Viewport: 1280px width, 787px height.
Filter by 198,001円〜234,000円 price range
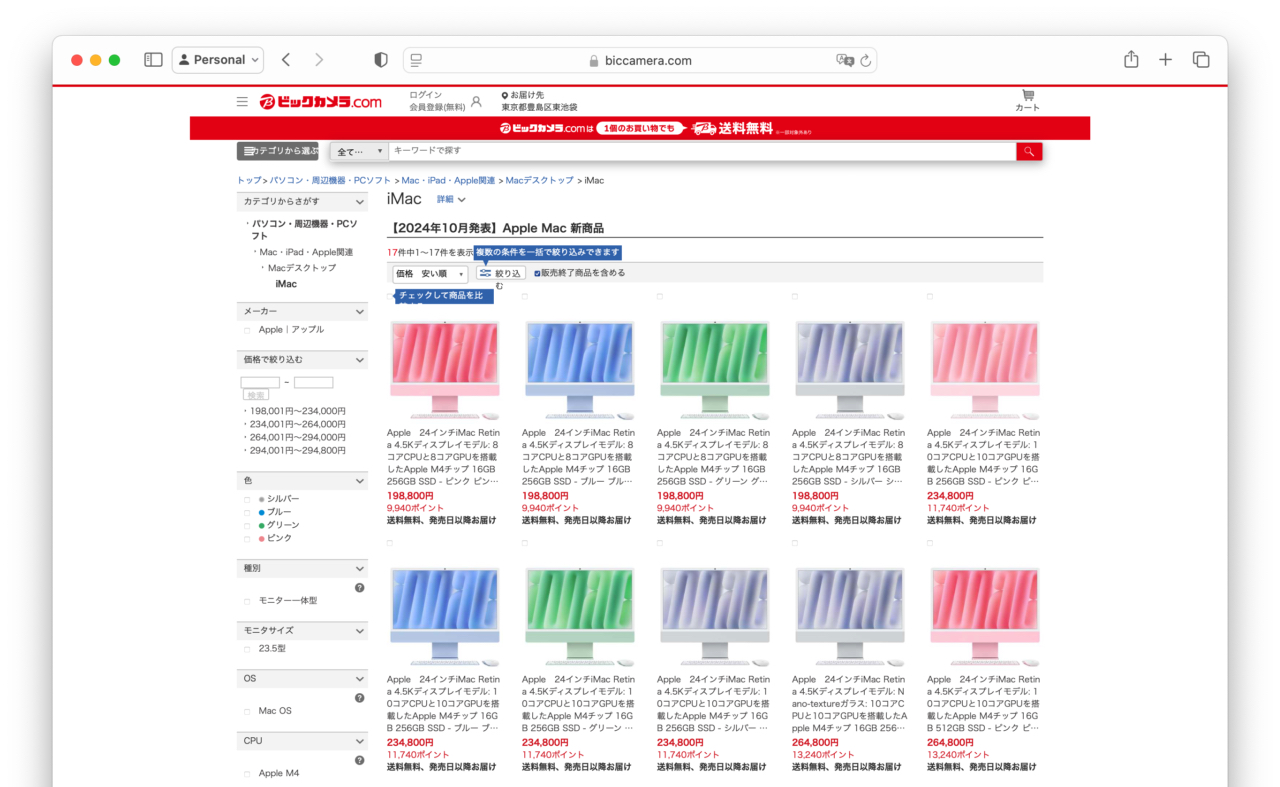pos(297,411)
